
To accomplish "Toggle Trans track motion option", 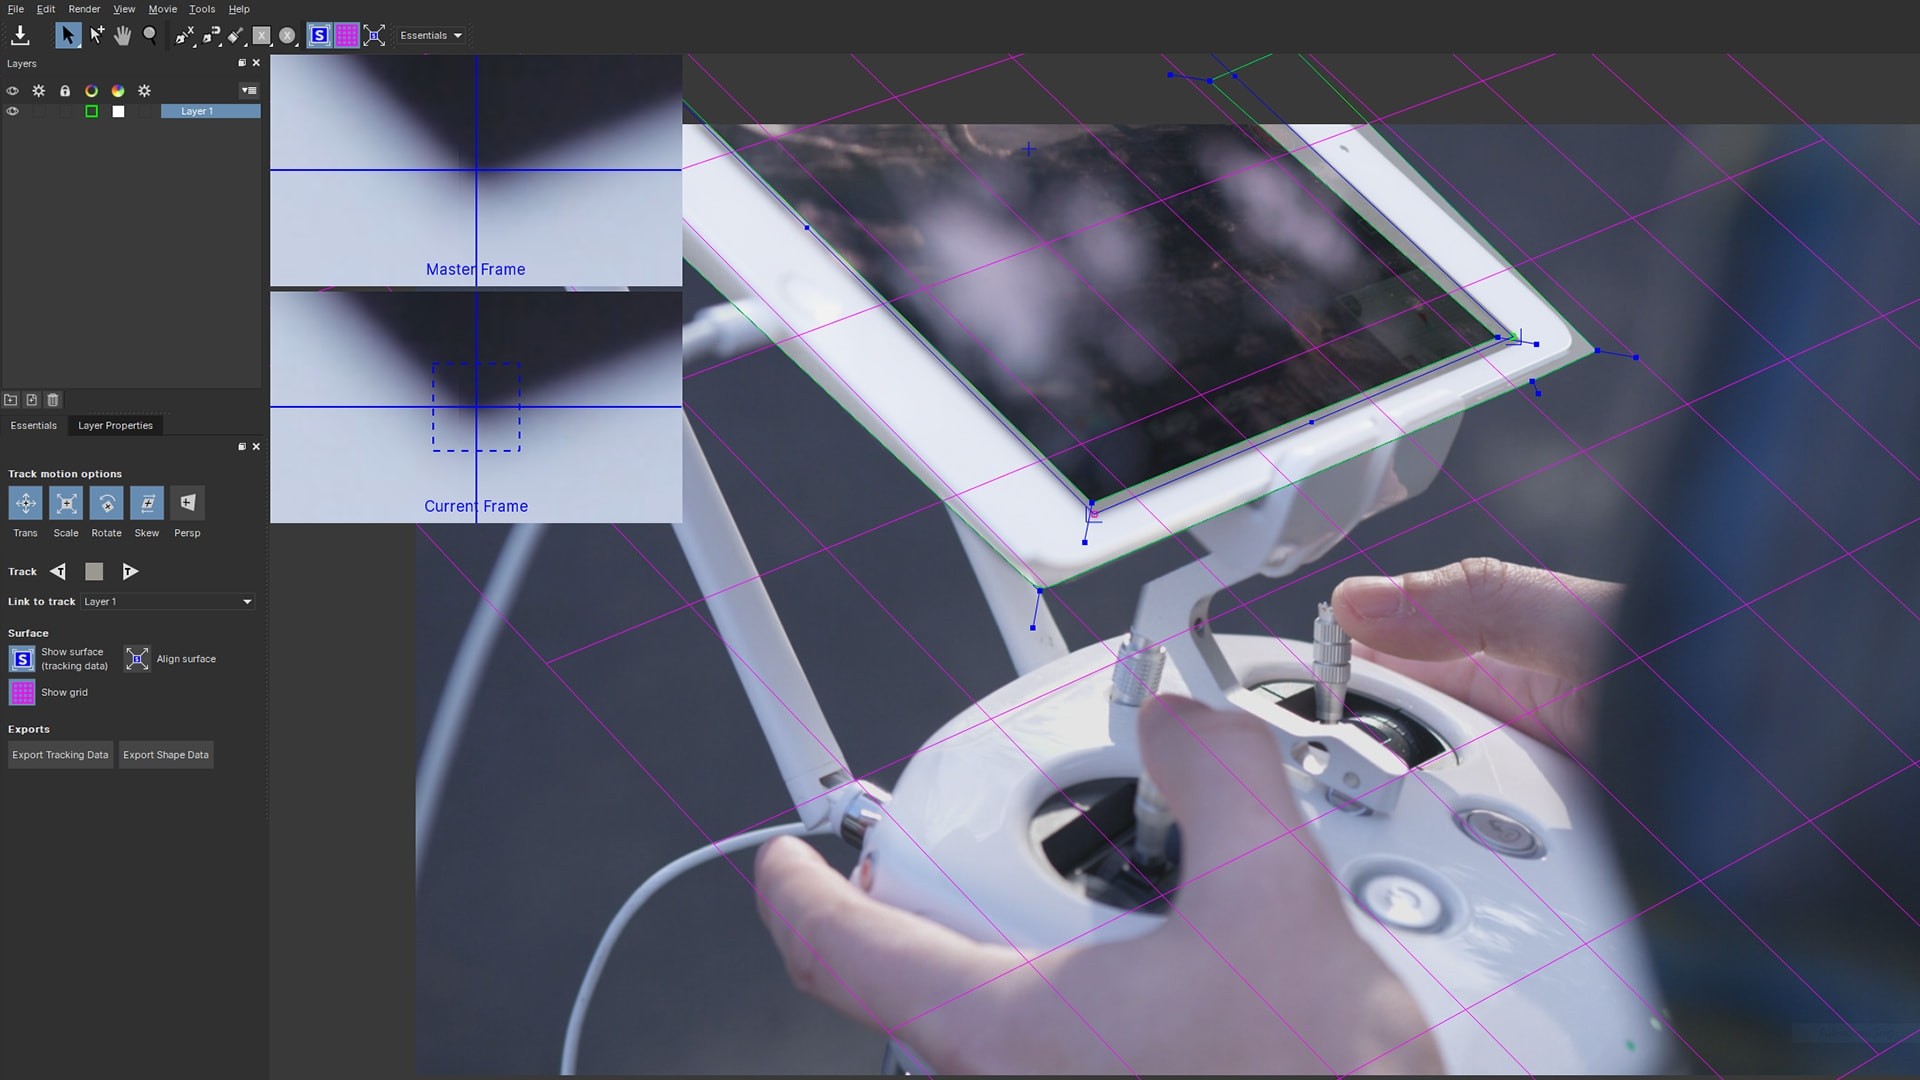I will [x=26, y=503].
